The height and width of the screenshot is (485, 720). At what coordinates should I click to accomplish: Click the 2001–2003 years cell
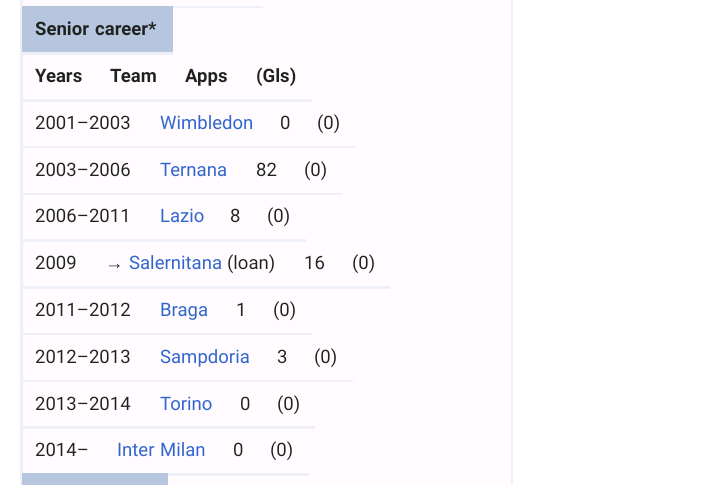(82, 123)
